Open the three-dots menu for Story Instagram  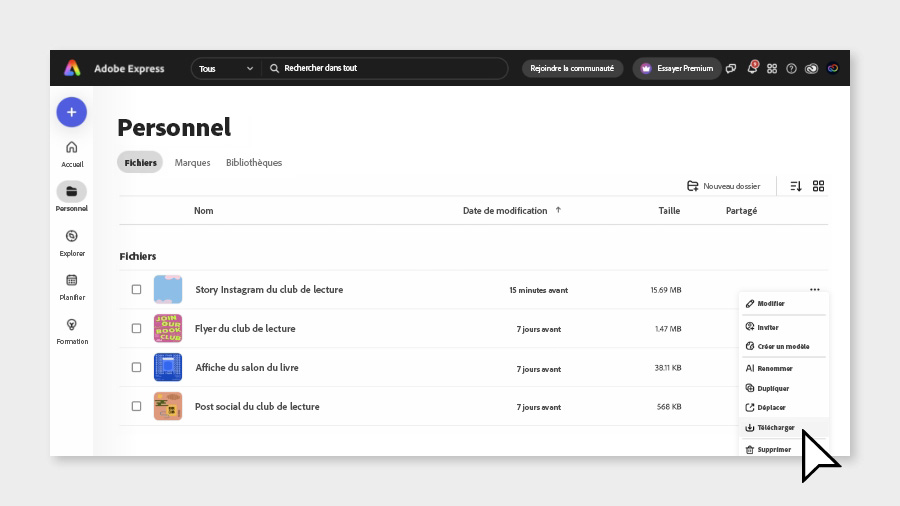815,290
